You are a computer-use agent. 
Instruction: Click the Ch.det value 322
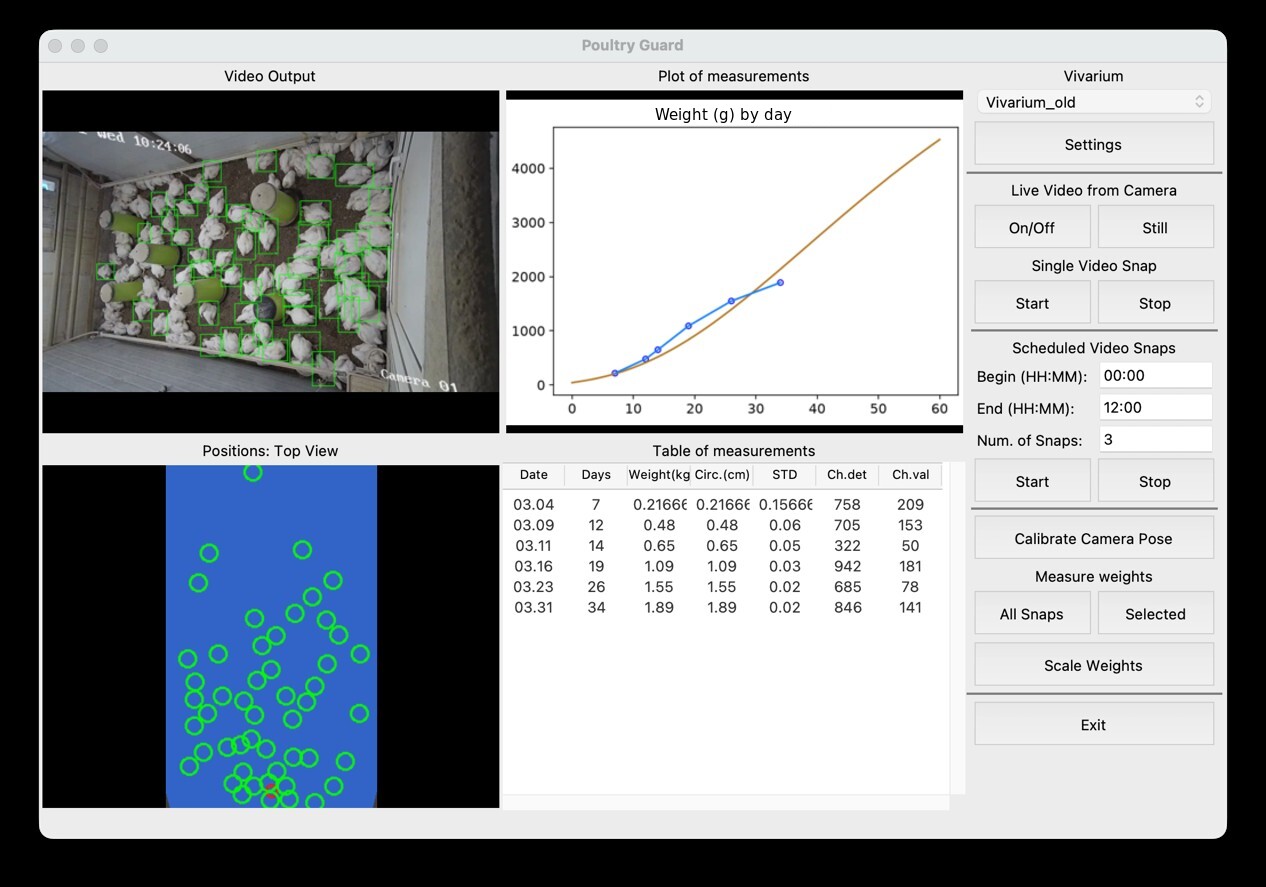[847, 546]
